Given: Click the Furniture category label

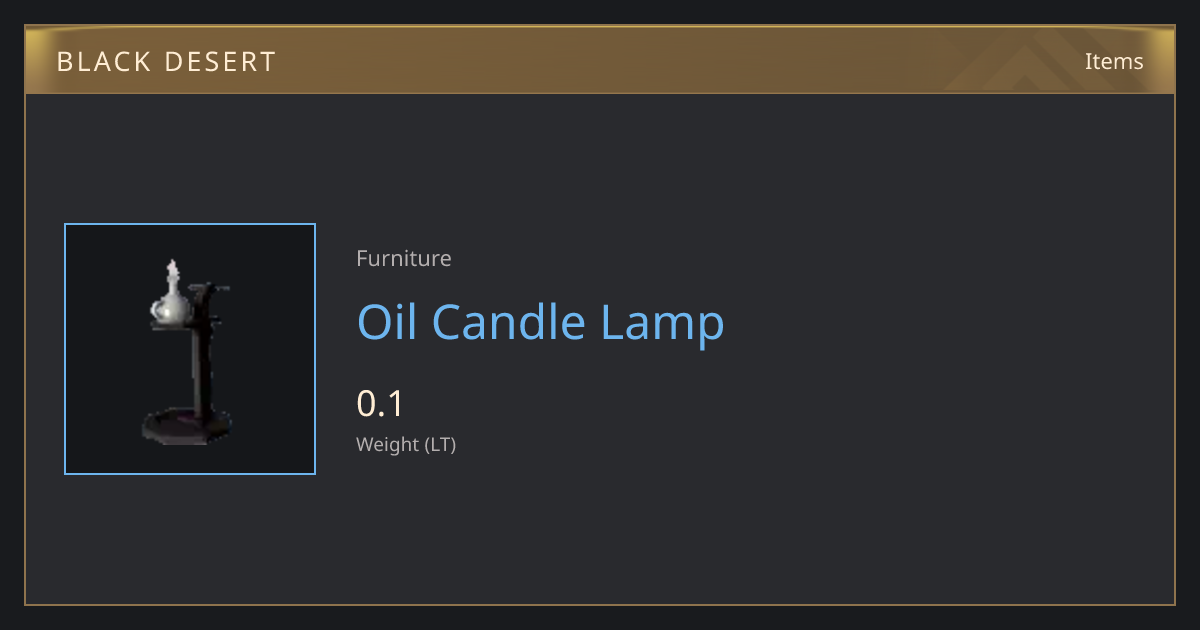Looking at the screenshot, I should [404, 258].
